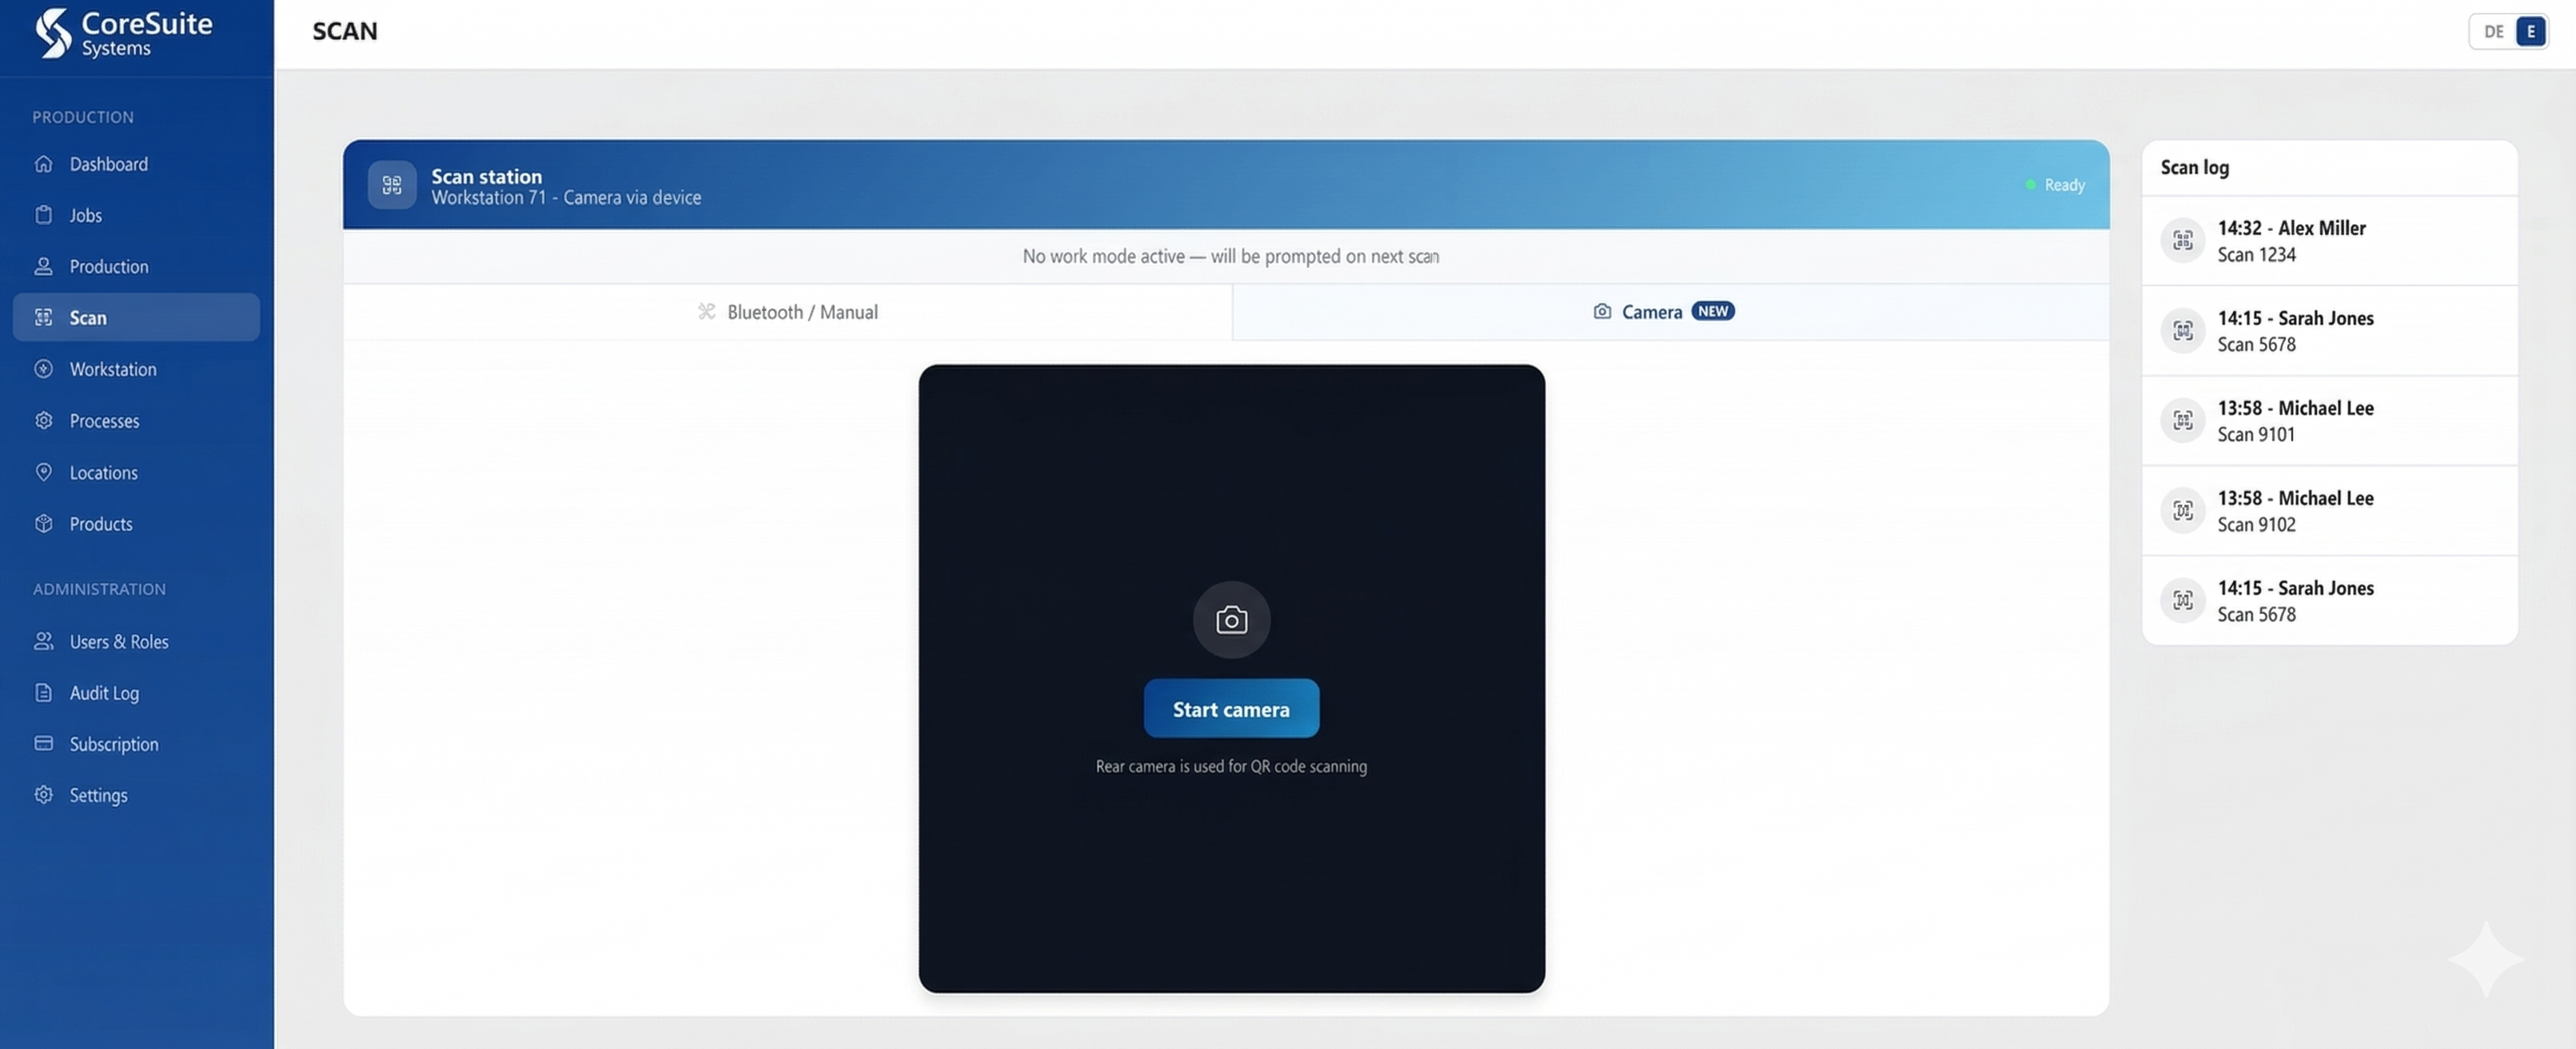Open Users & Roles page
Image resolution: width=2576 pixels, height=1049 pixels.
pyautogui.click(x=118, y=641)
